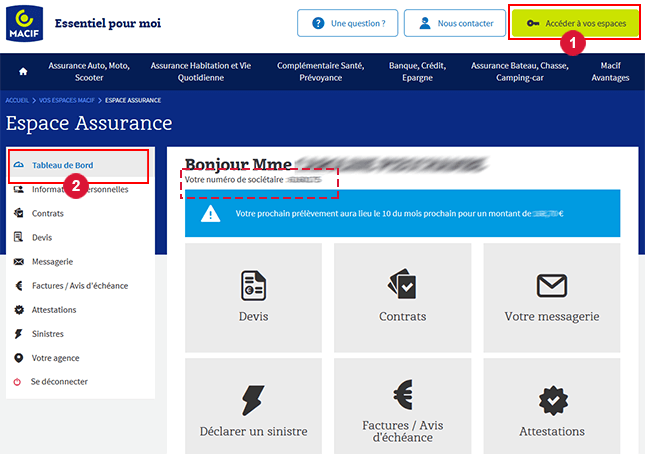The height and width of the screenshot is (454, 645).
Task: Click Votre numéro de sociétaire text
Action: click(234, 180)
